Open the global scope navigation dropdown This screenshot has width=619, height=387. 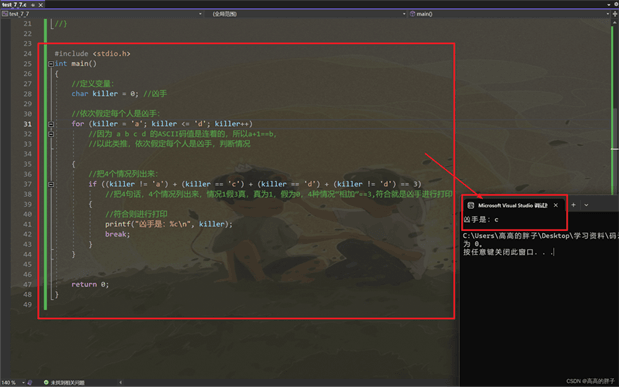click(307, 14)
